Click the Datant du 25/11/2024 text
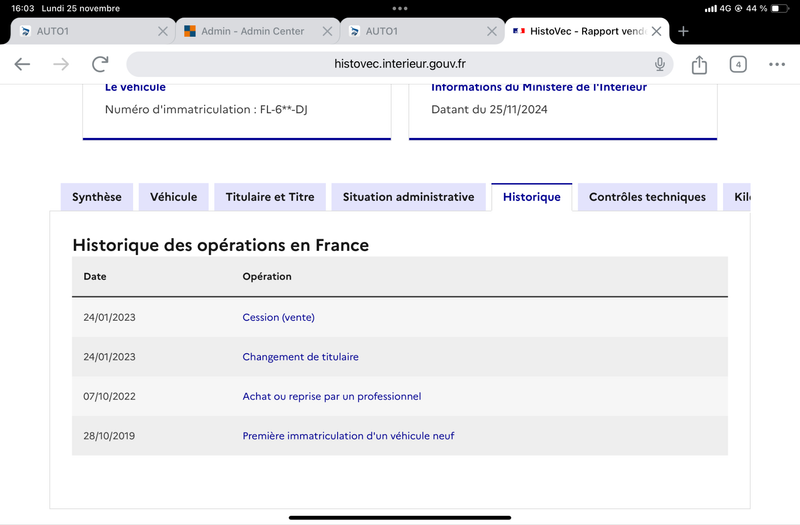This screenshot has width=800, height=525. pyautogui.click(x=489, y=109)
